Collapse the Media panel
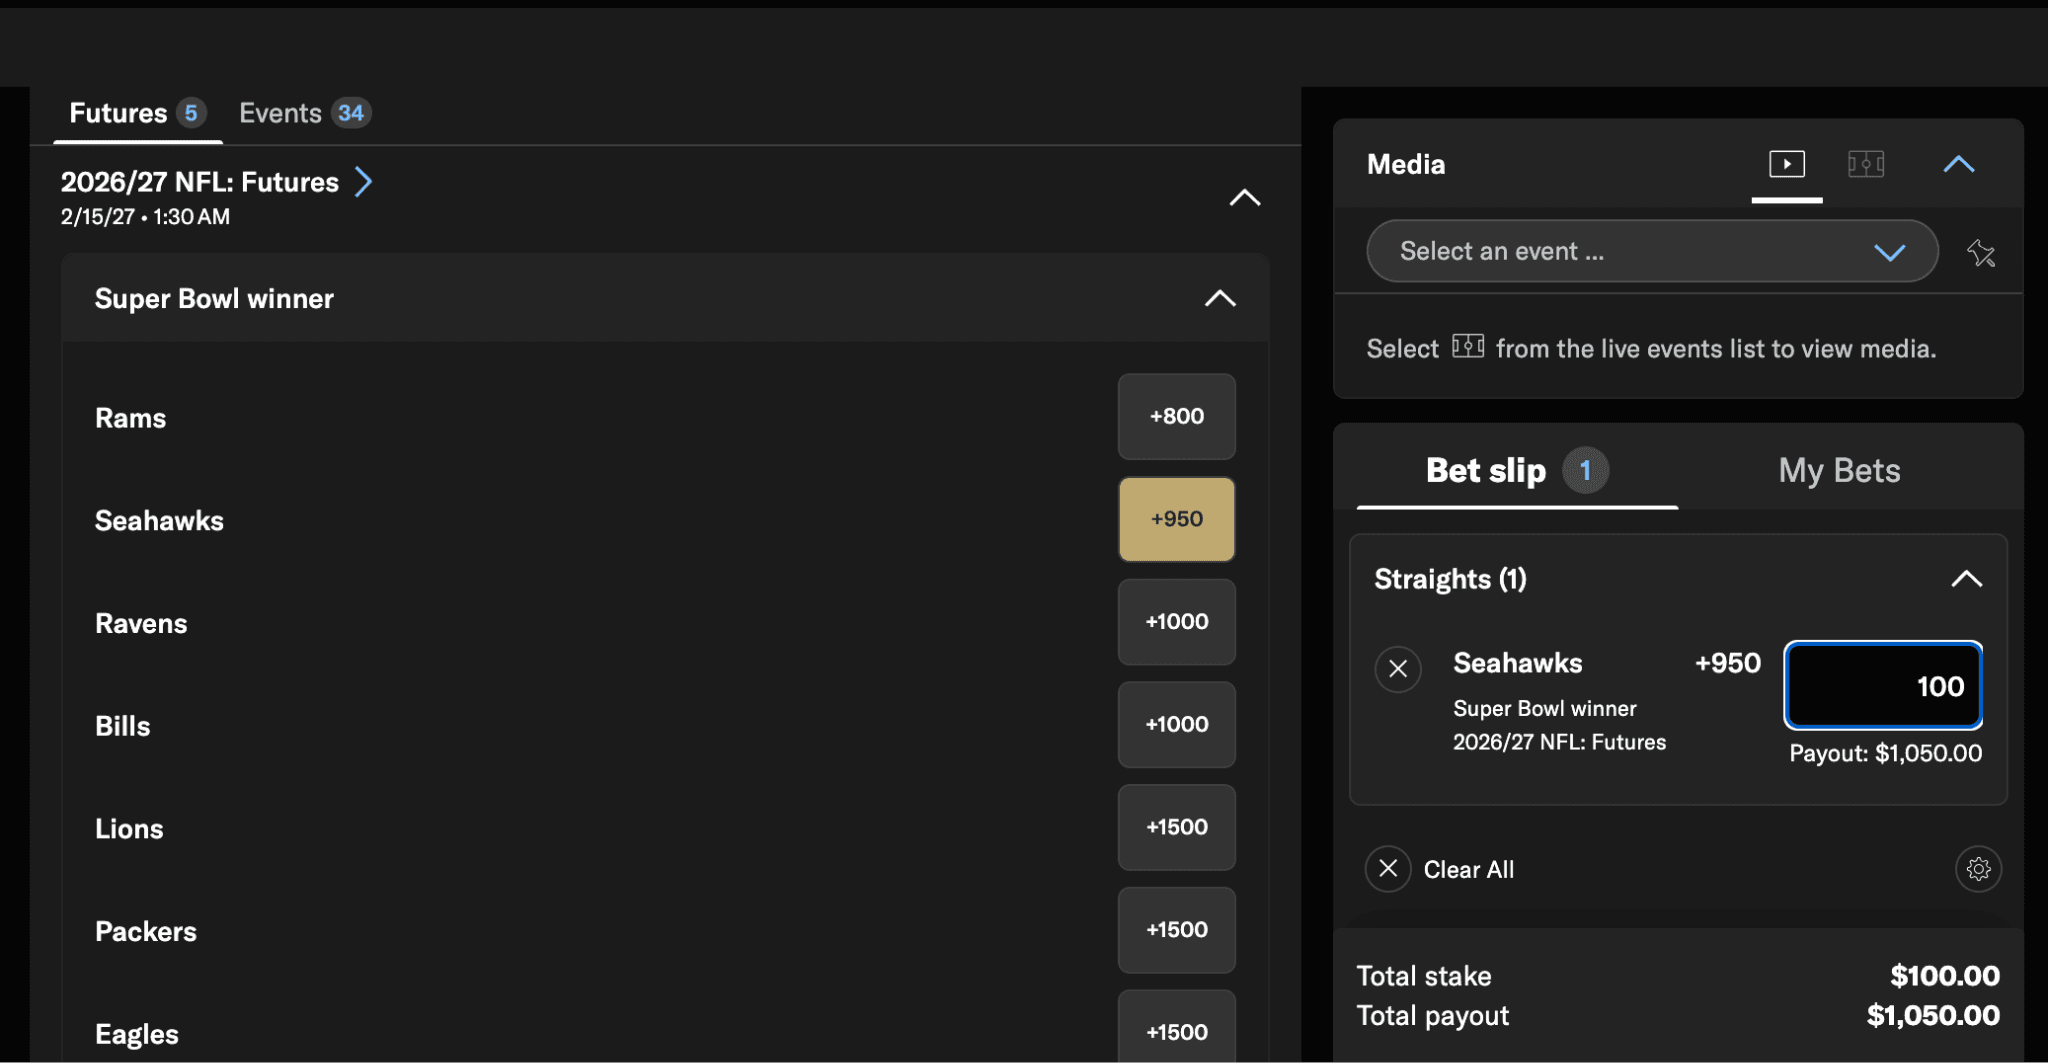 click(x=1958, y=164)
